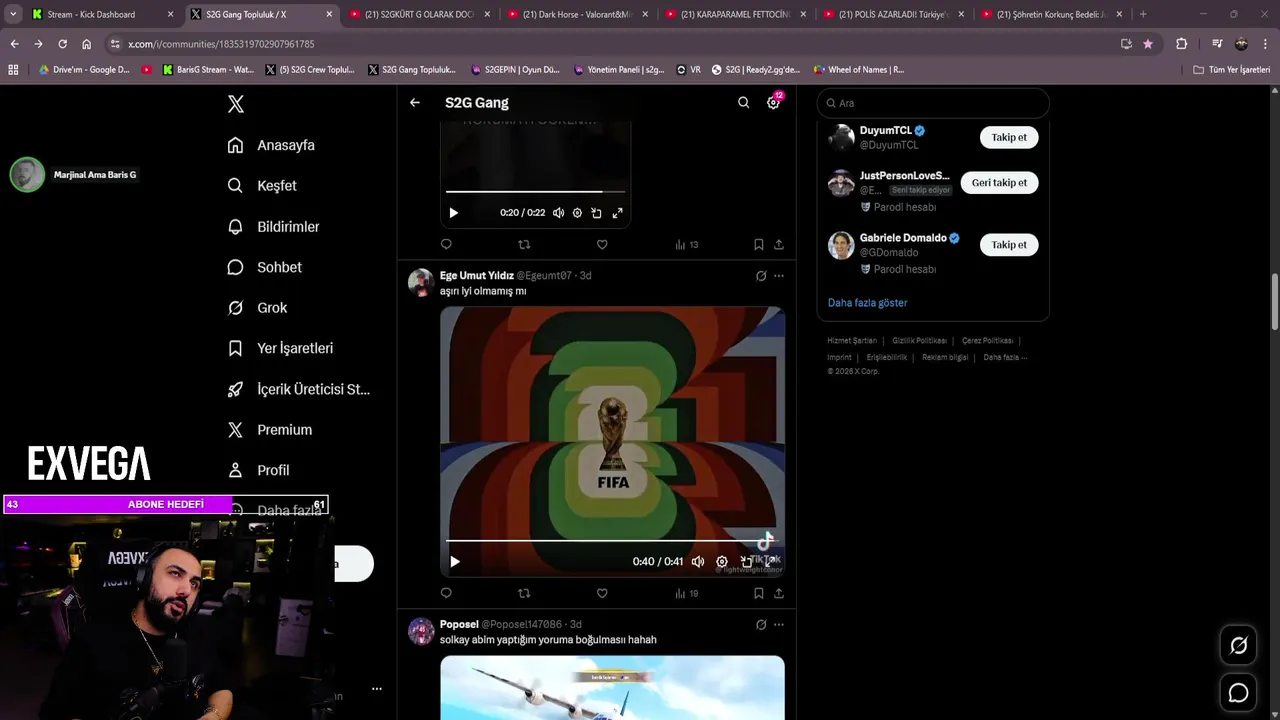Mute the top video volume icon
The height and width of the screenshot is (720, 1280).
point(558,213)
